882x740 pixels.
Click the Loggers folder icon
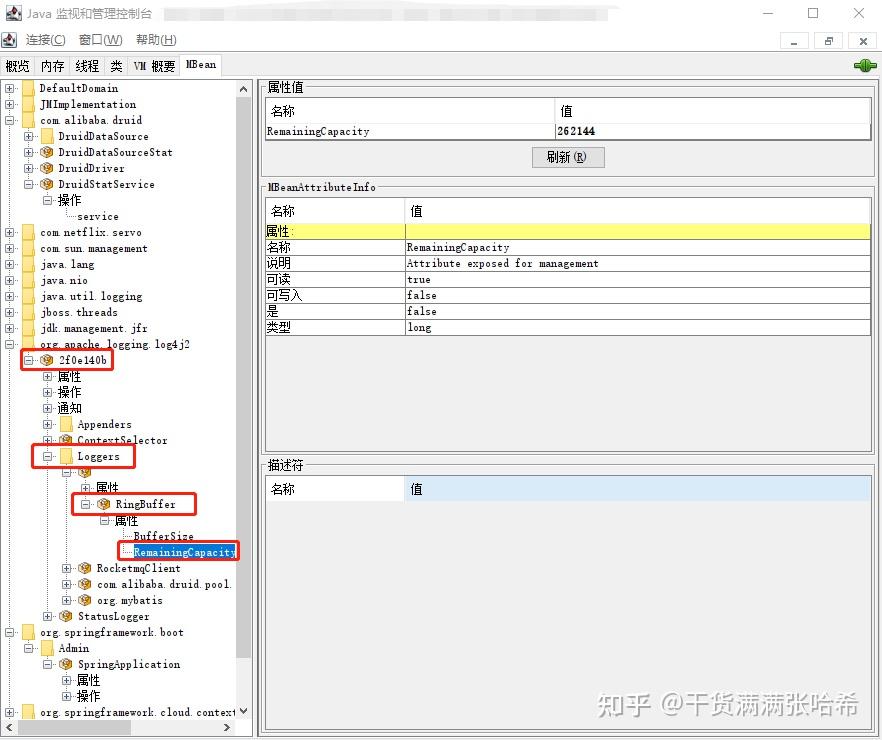[66, 456]
